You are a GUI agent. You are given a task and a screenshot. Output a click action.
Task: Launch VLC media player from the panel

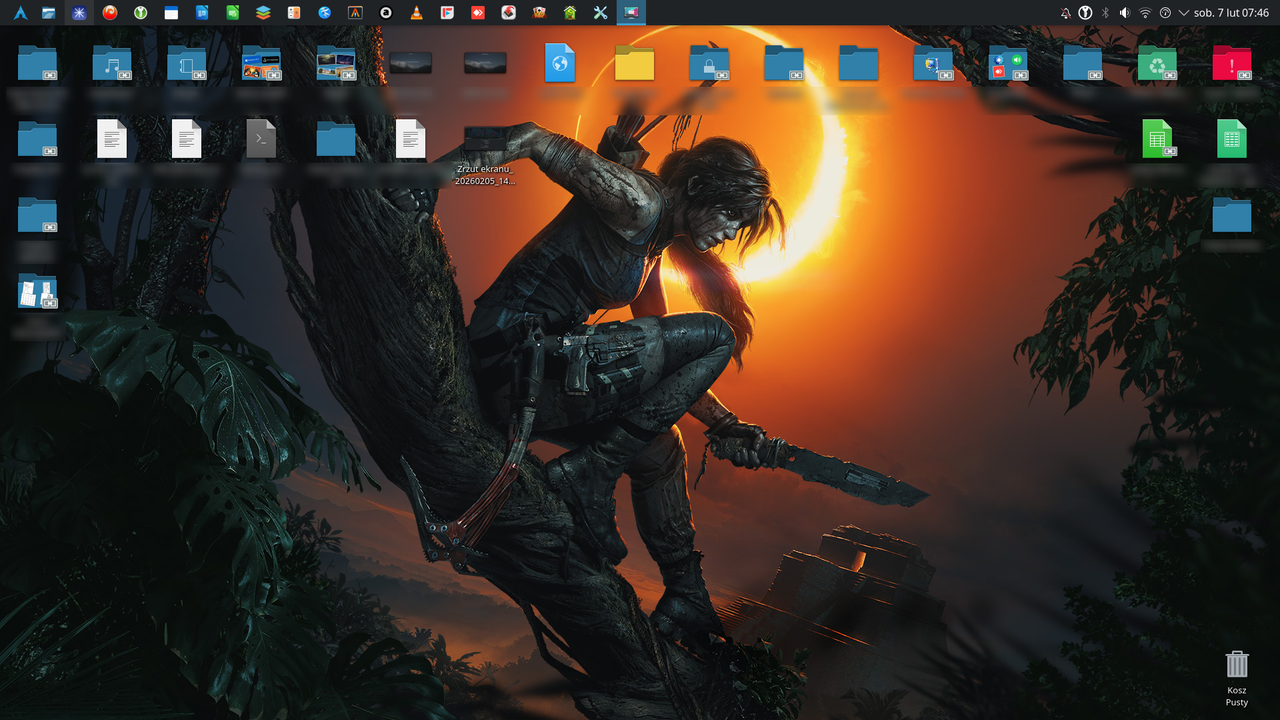pos(416,13)
